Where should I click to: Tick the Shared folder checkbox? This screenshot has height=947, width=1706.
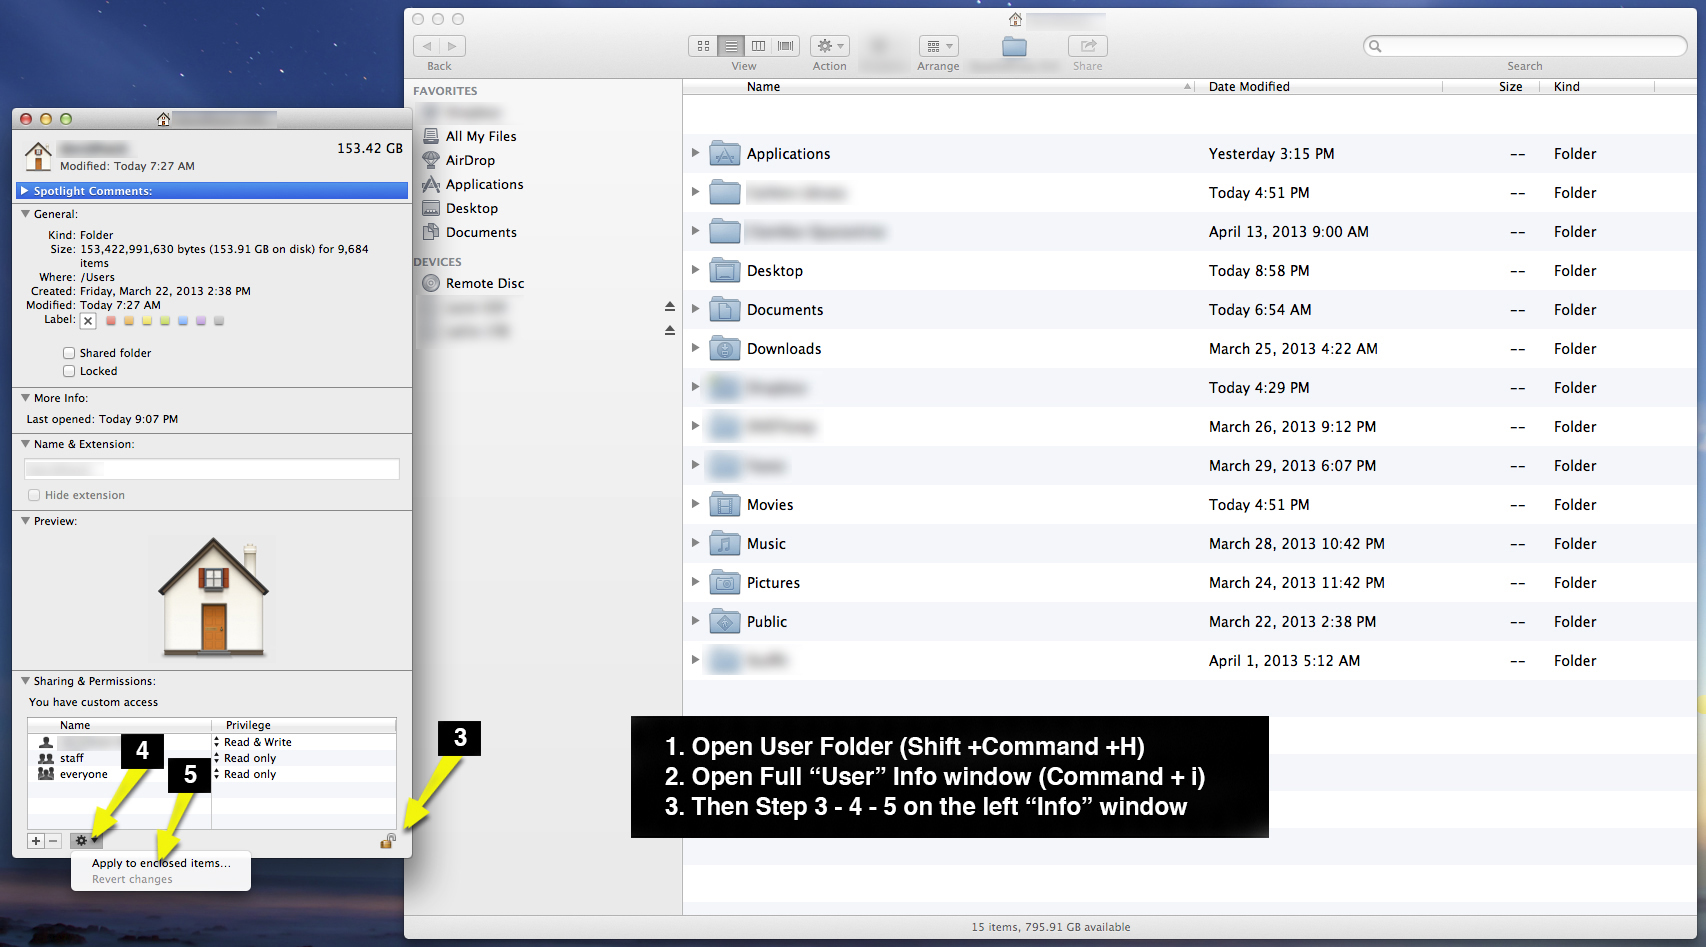pyautogui.click(x=69, y=353)
